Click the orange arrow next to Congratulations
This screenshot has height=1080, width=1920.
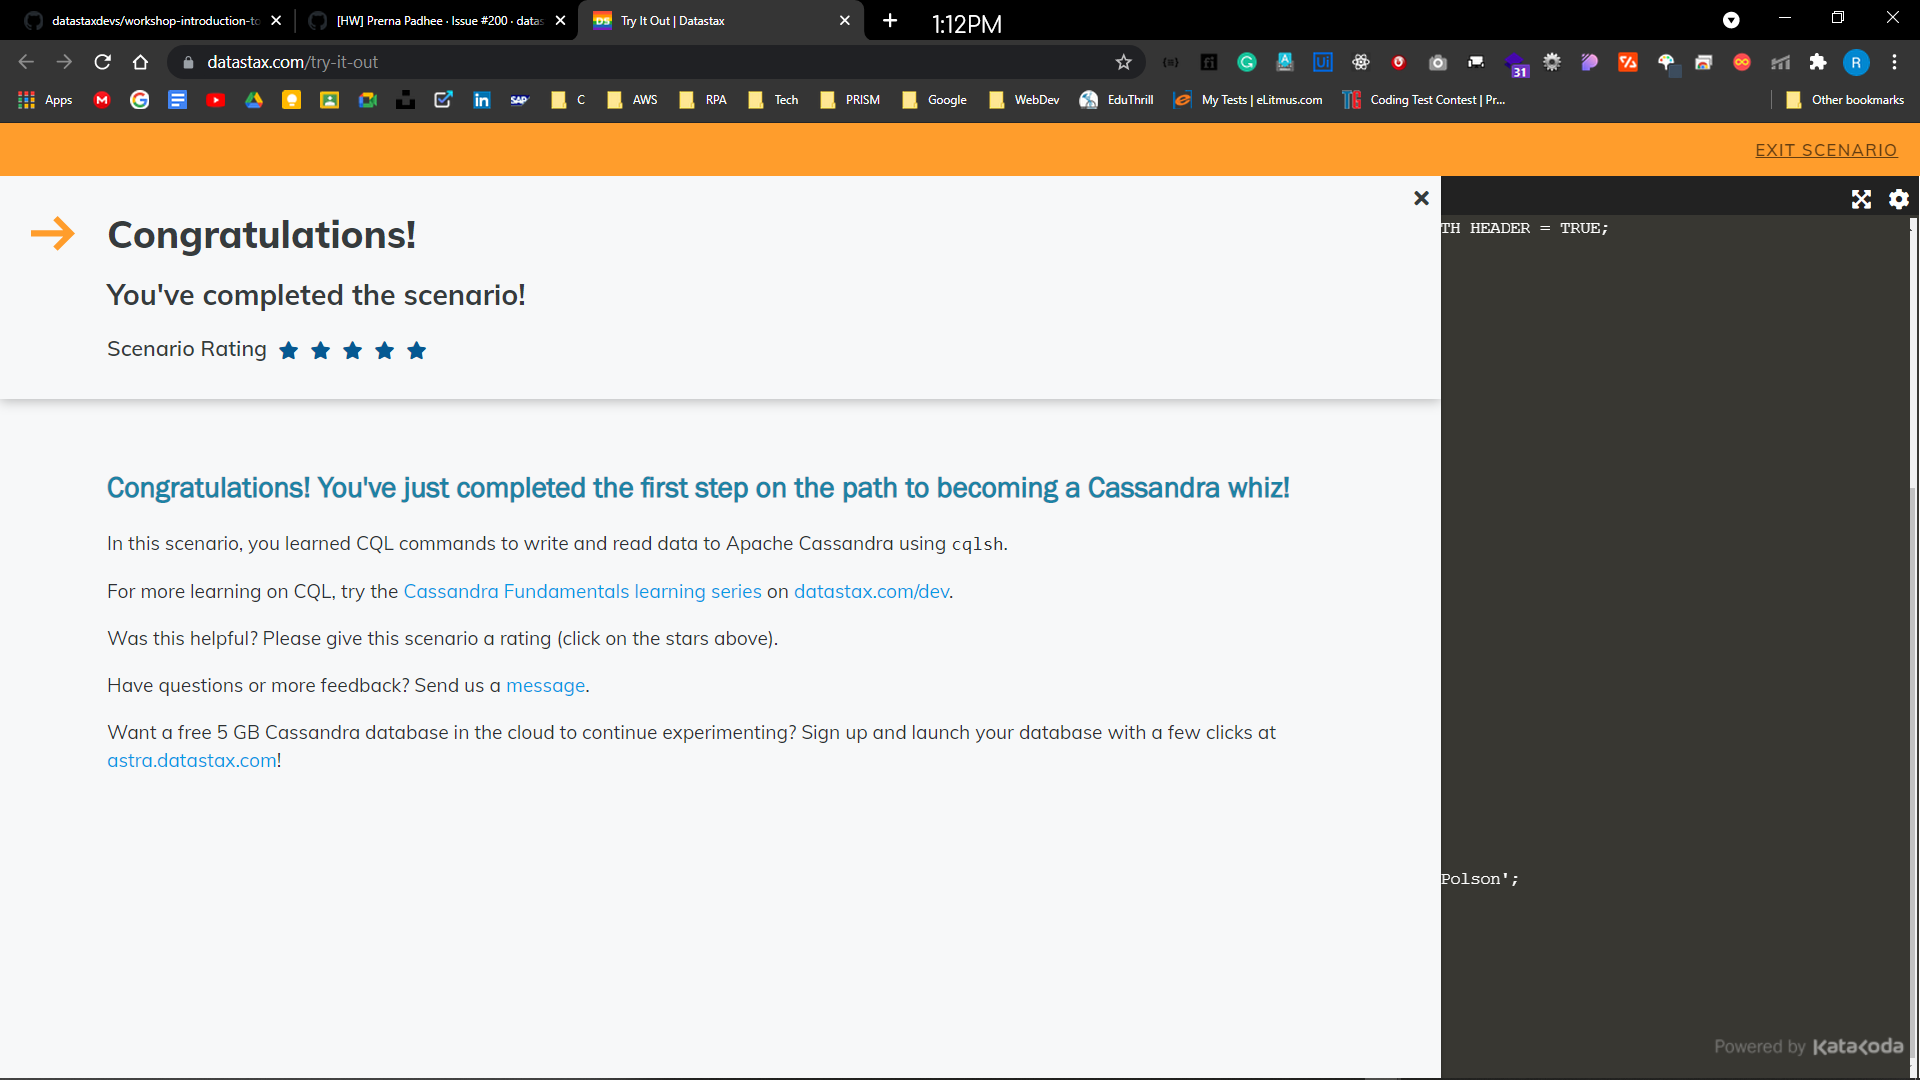tap(53, 234)
